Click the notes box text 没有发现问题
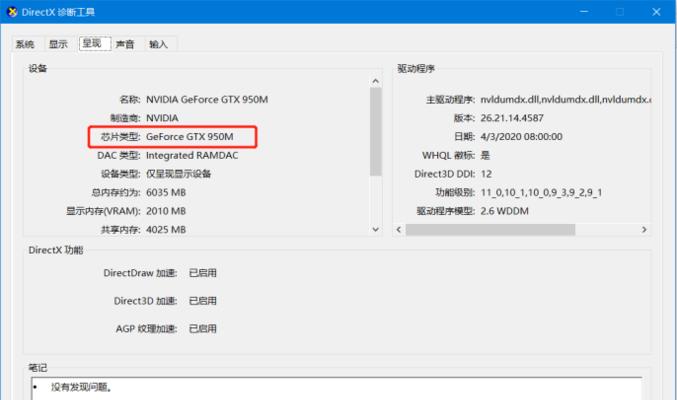 coord(81,387)
